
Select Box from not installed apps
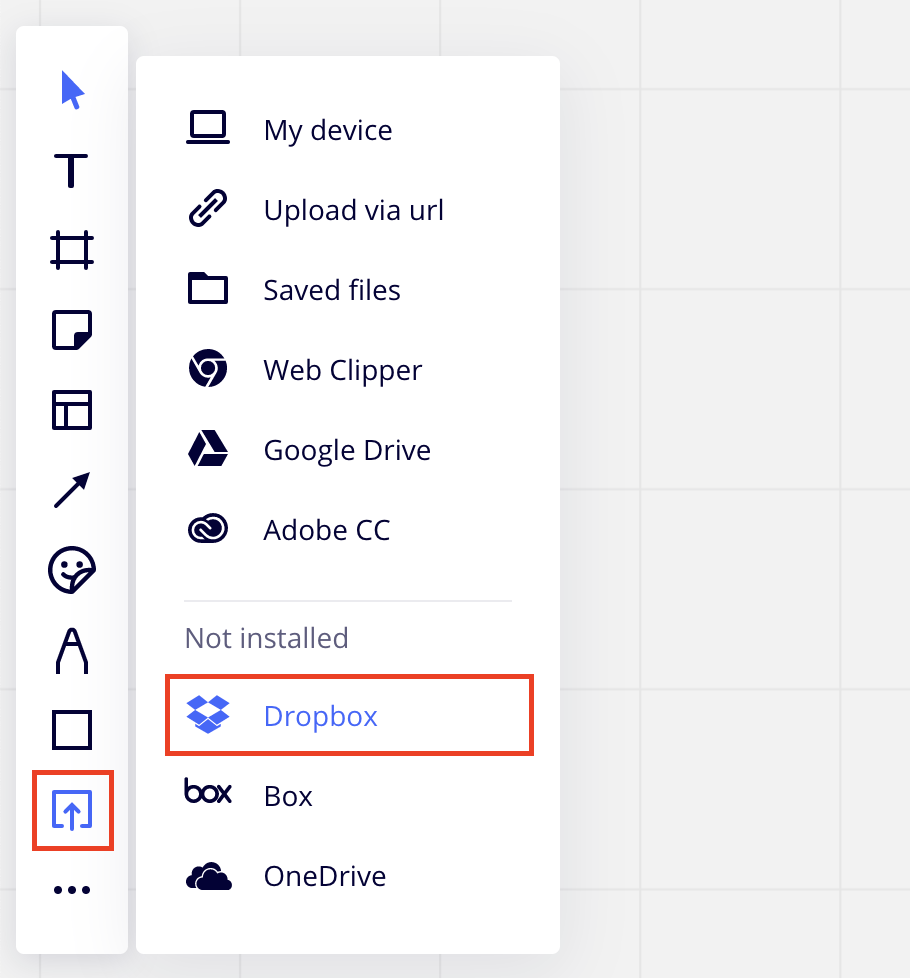point(288,796)
